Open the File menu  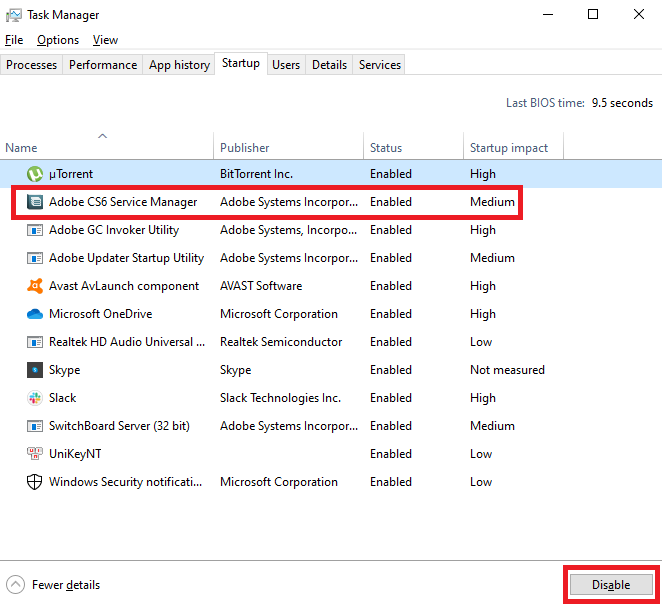pyautogui.click(x=14, y=40)
